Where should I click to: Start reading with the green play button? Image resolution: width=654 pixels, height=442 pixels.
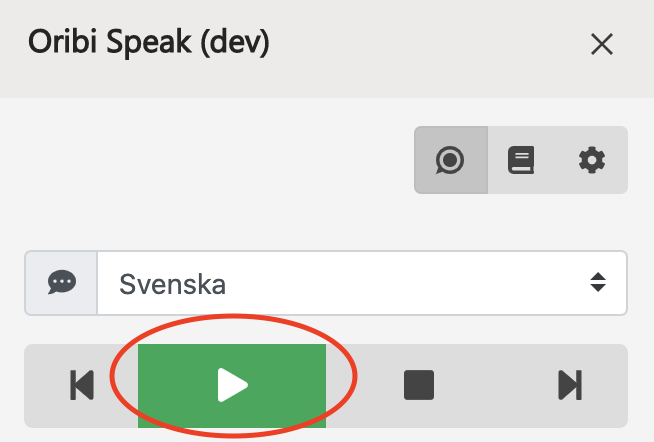[x=232, y=386]
